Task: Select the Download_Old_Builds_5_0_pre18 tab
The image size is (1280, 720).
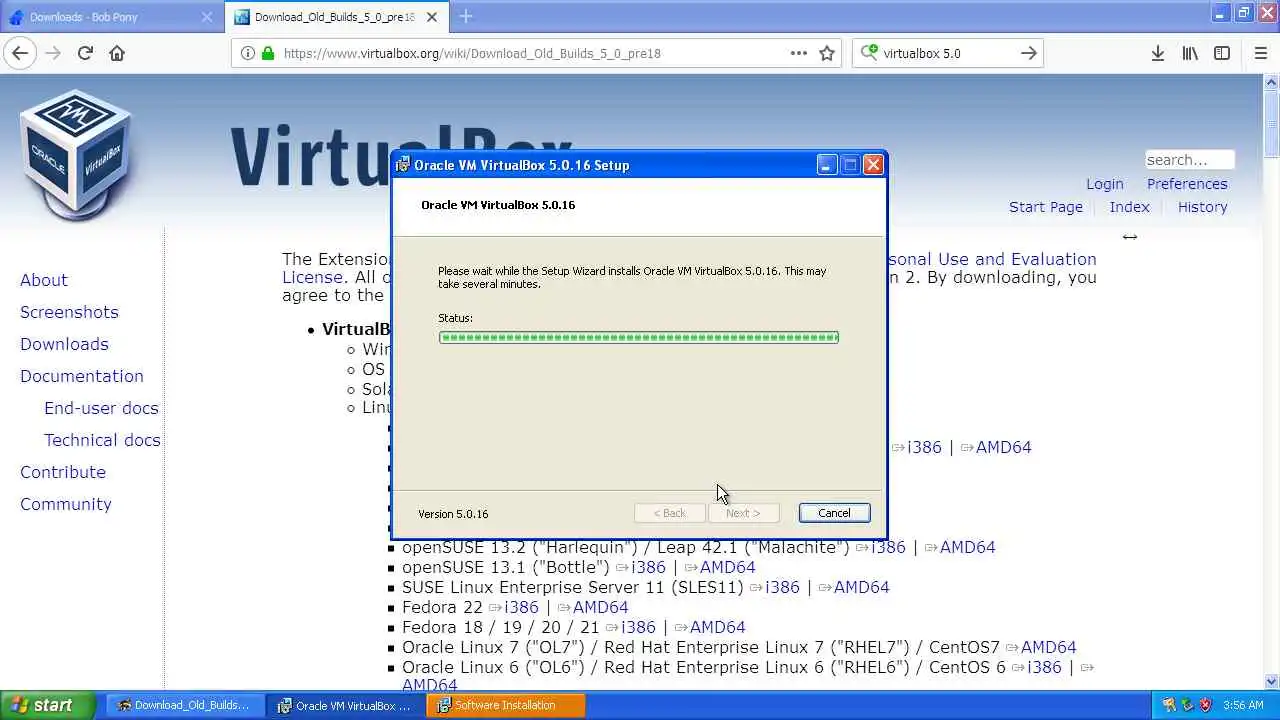Action: (335, 17)
